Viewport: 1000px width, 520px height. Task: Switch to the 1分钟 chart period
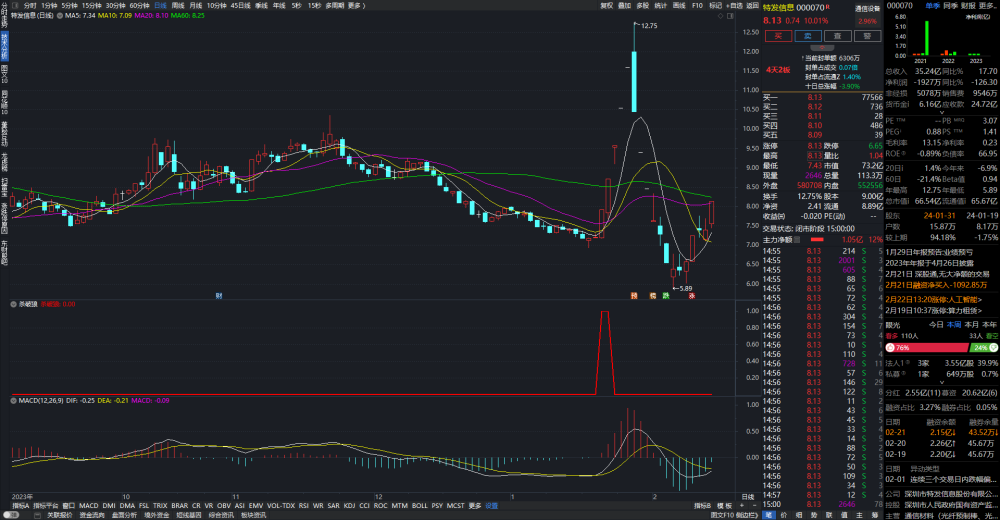[x=49, y=5]
